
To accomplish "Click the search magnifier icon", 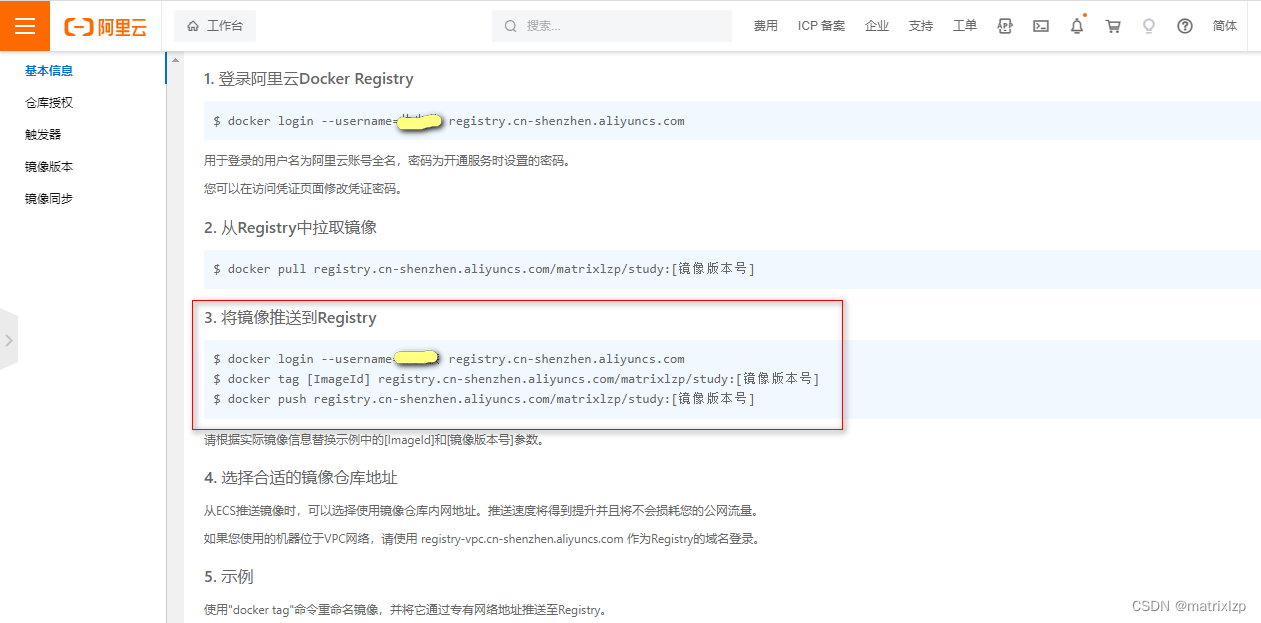I will (511, 26).
